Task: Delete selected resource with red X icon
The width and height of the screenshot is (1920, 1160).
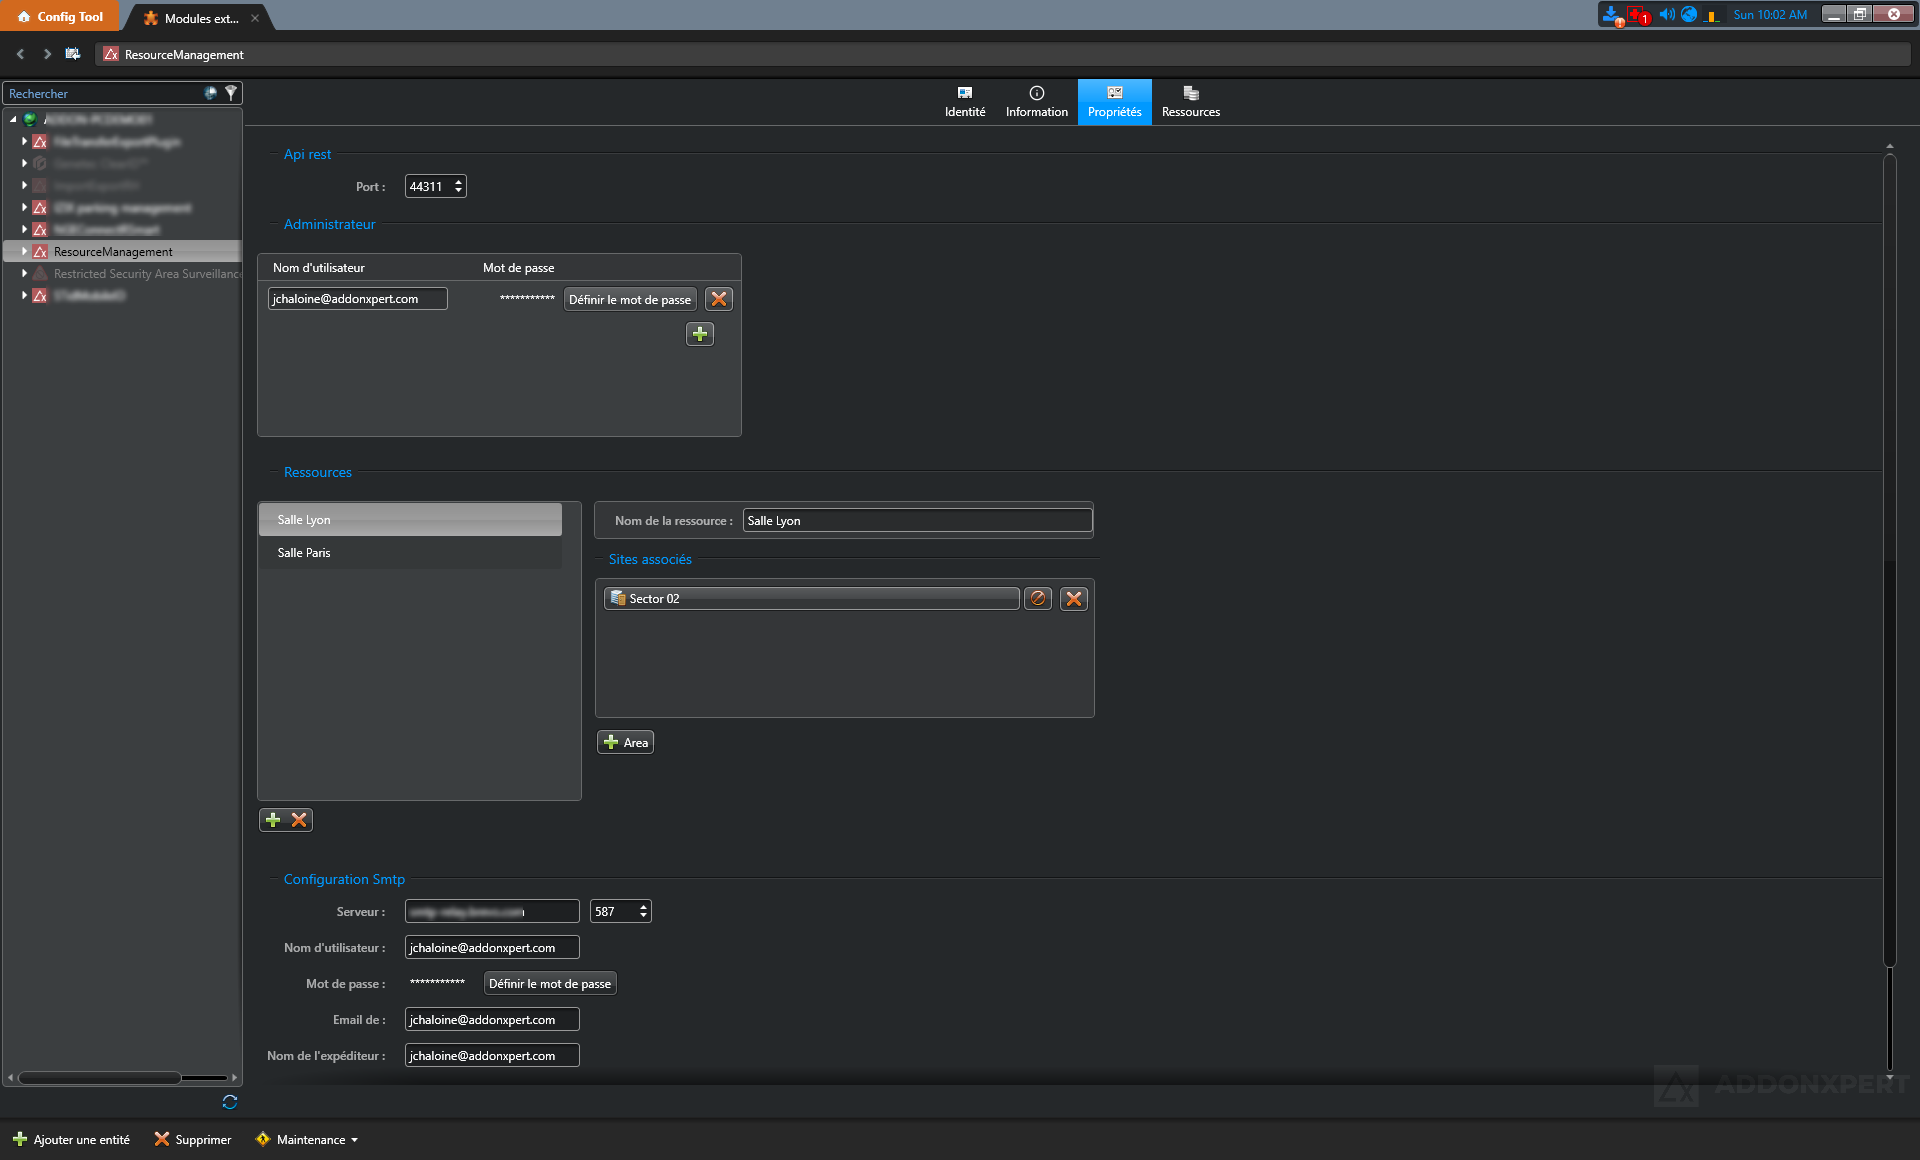Action: click(299, 820)
